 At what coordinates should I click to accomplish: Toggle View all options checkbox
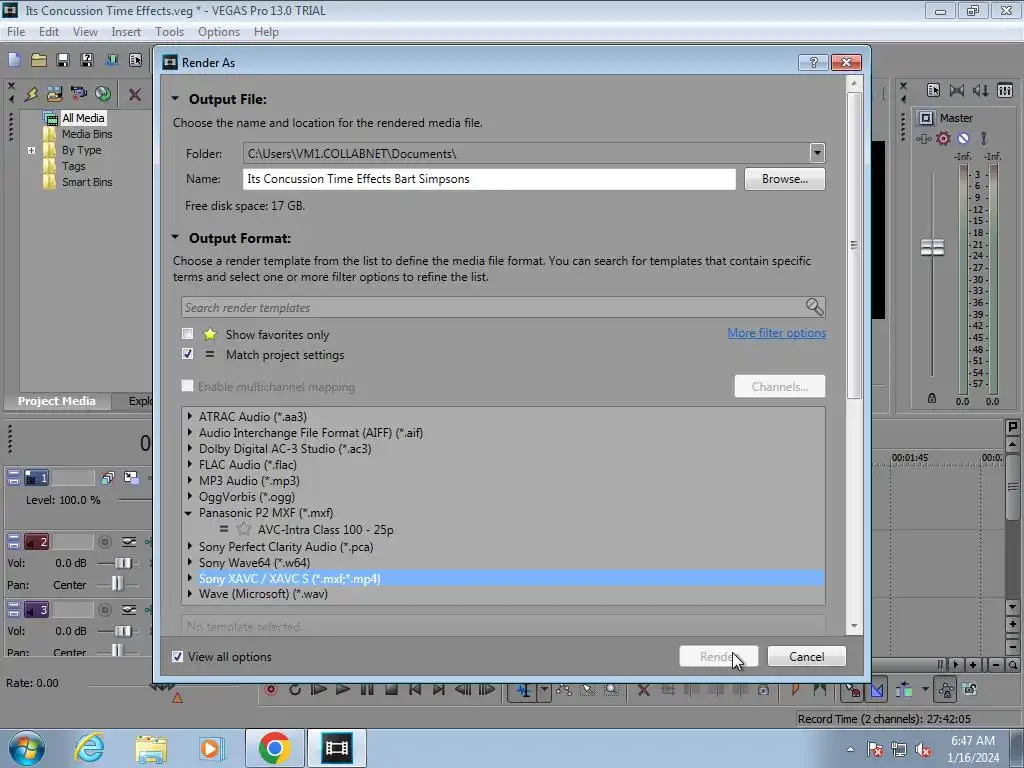[x=177, y=656]
